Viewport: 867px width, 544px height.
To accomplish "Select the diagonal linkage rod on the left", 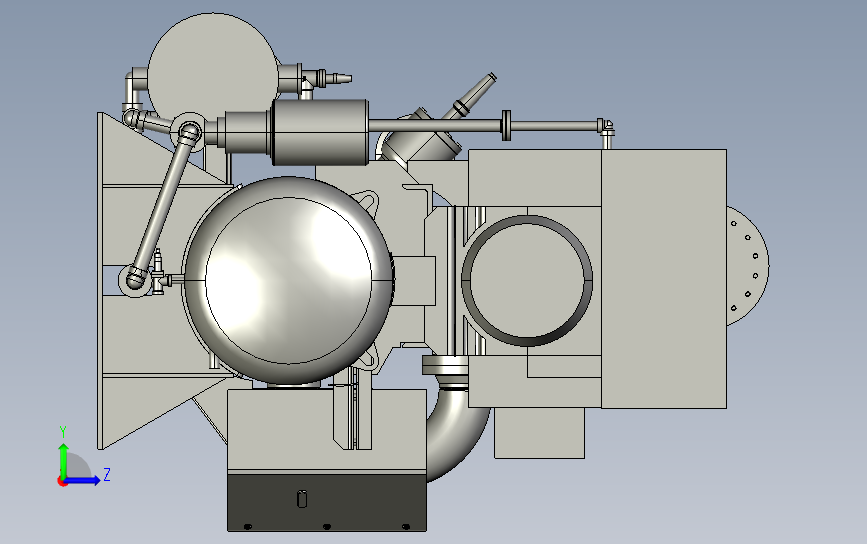I will tap(162, 206).
